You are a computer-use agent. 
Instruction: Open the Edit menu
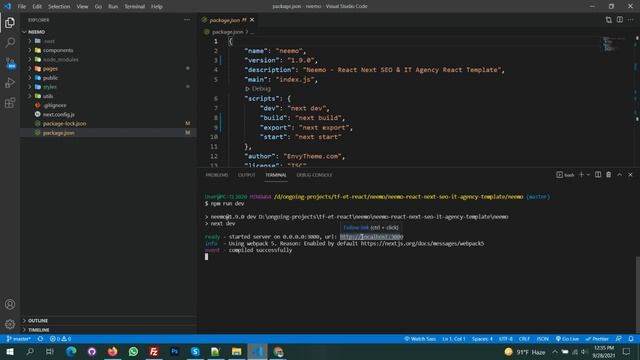point(37,7)
